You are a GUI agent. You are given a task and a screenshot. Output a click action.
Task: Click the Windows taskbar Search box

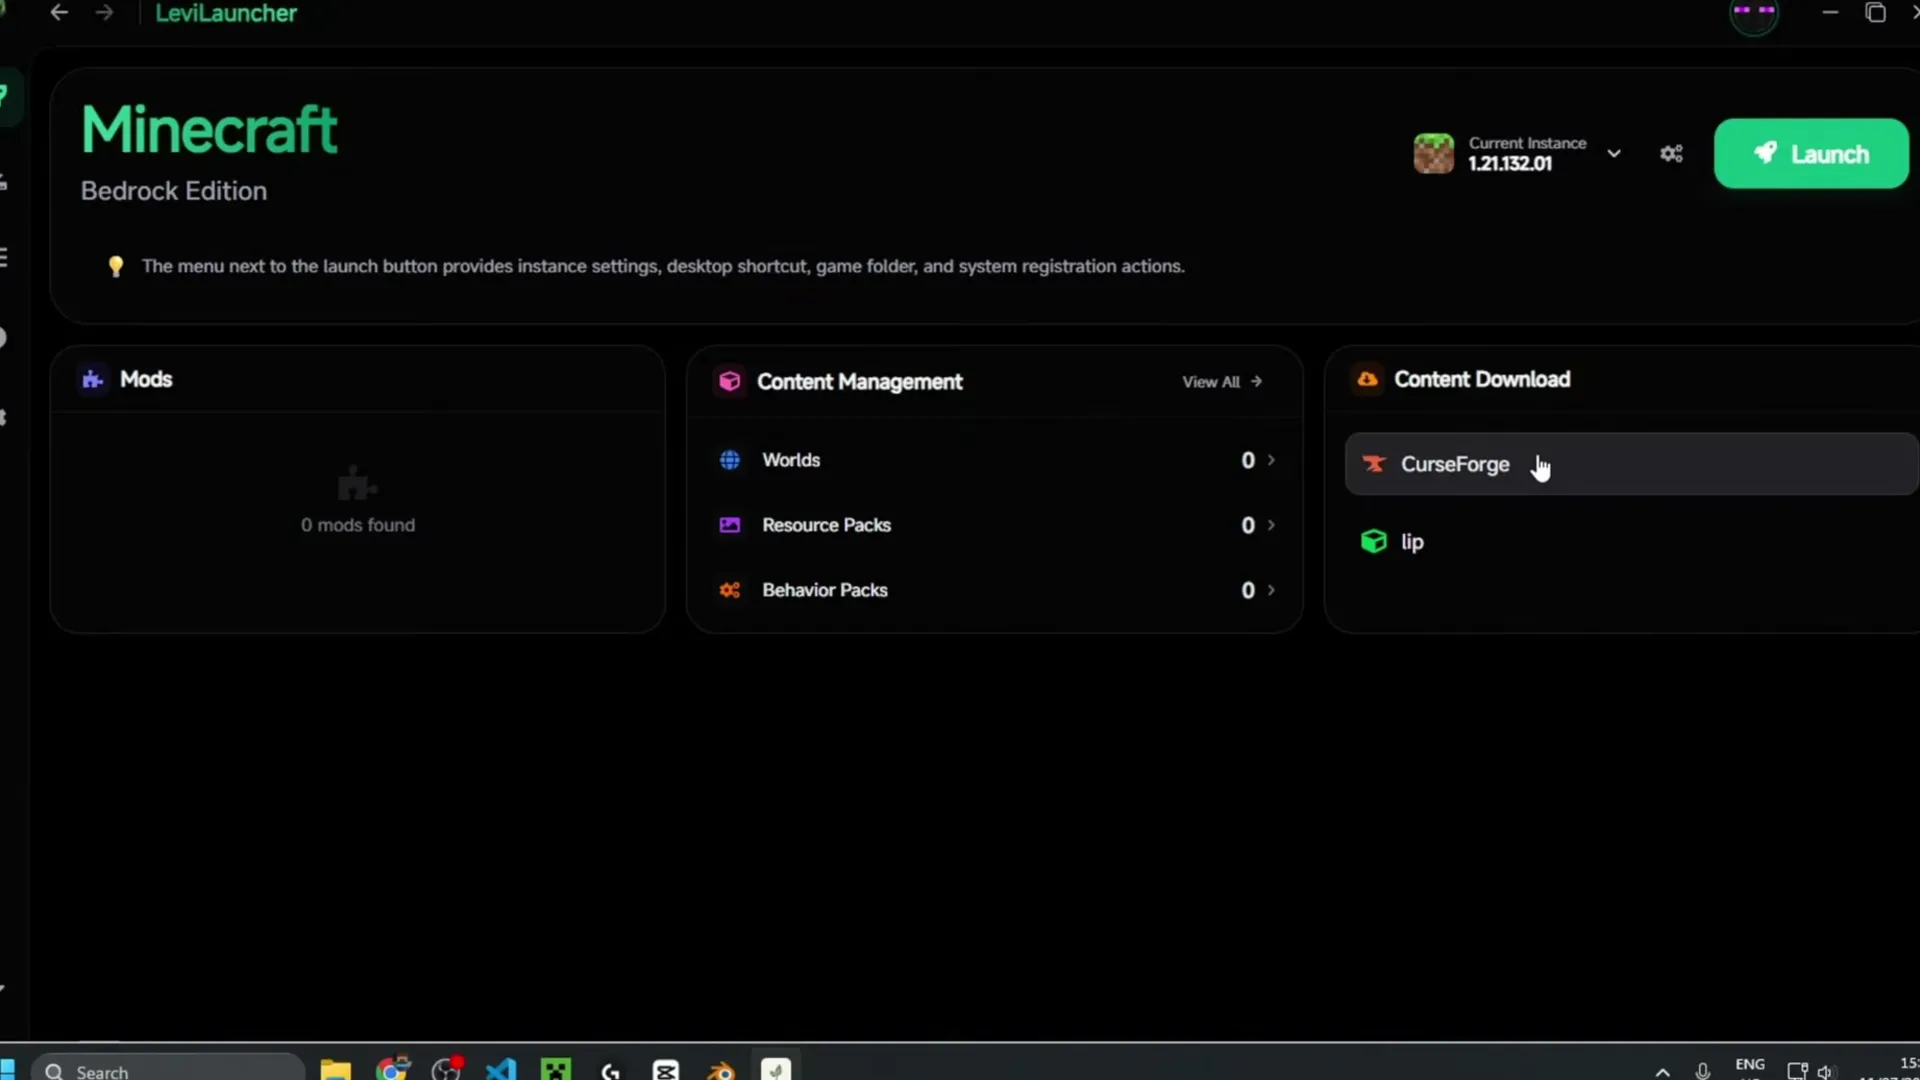pos(168,1069)
